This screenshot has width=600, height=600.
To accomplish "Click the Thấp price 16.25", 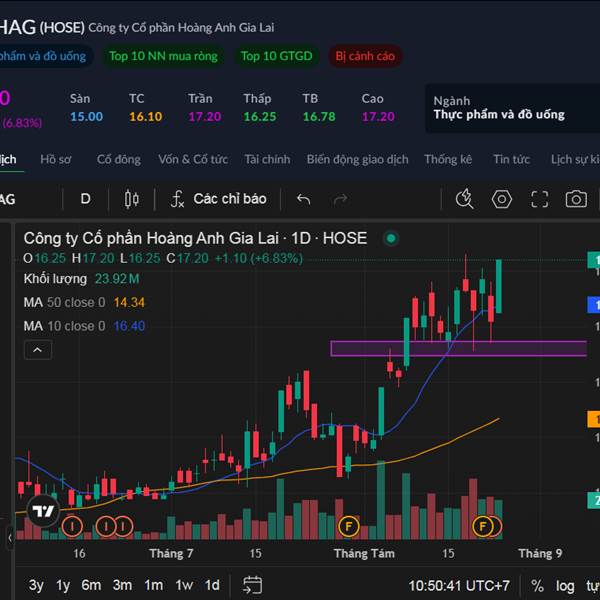I will (260, 117).
